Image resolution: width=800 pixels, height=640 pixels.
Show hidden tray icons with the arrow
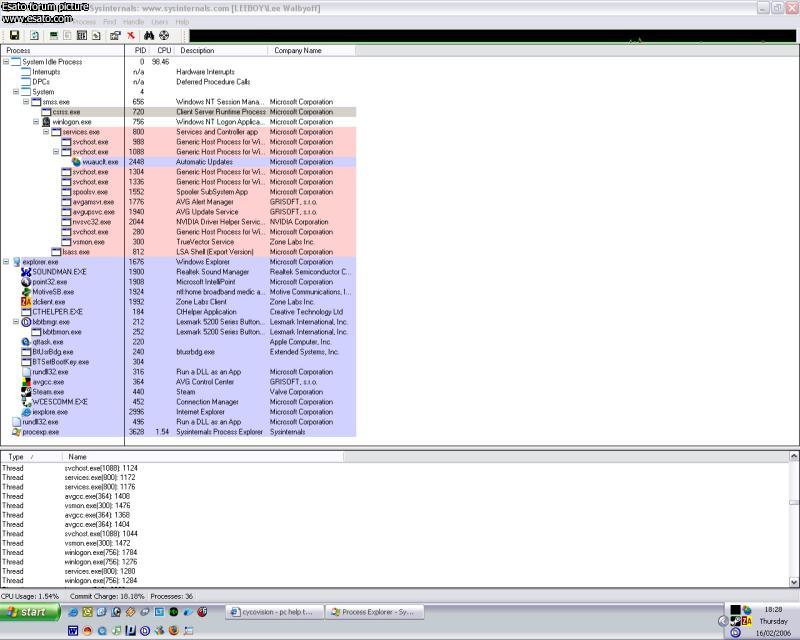(722, 621)
